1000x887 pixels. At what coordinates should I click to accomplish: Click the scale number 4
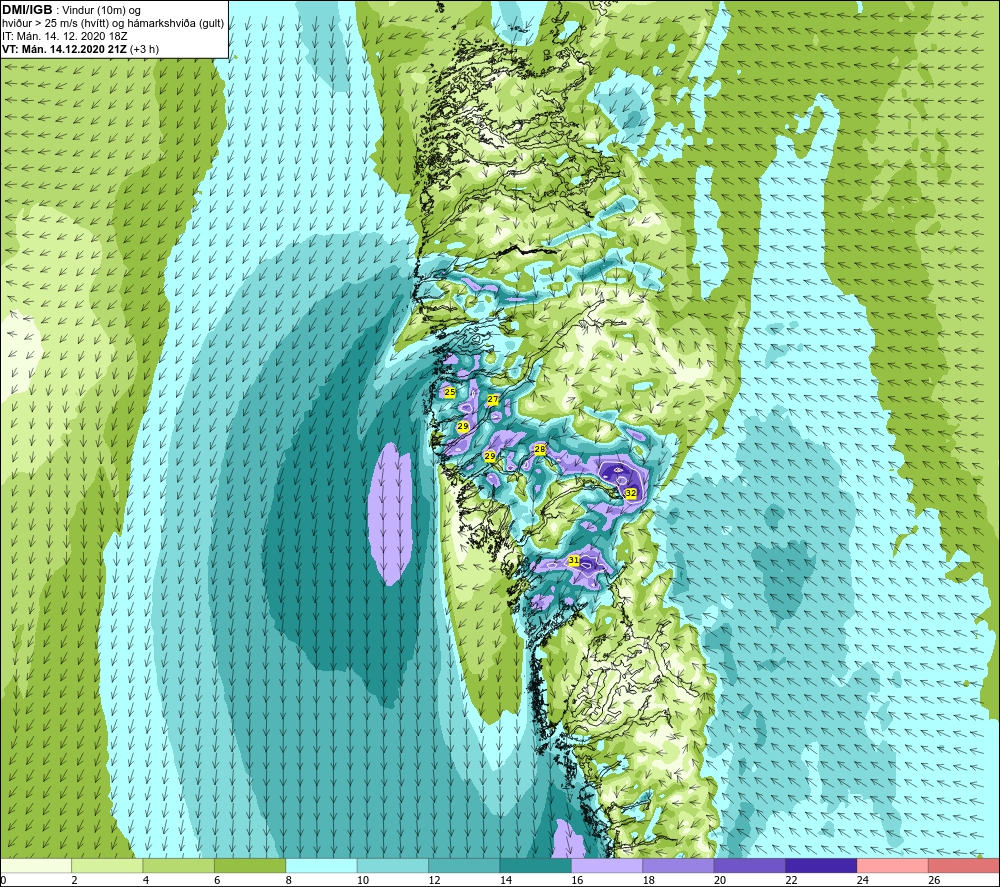click(x=146, y=880)
